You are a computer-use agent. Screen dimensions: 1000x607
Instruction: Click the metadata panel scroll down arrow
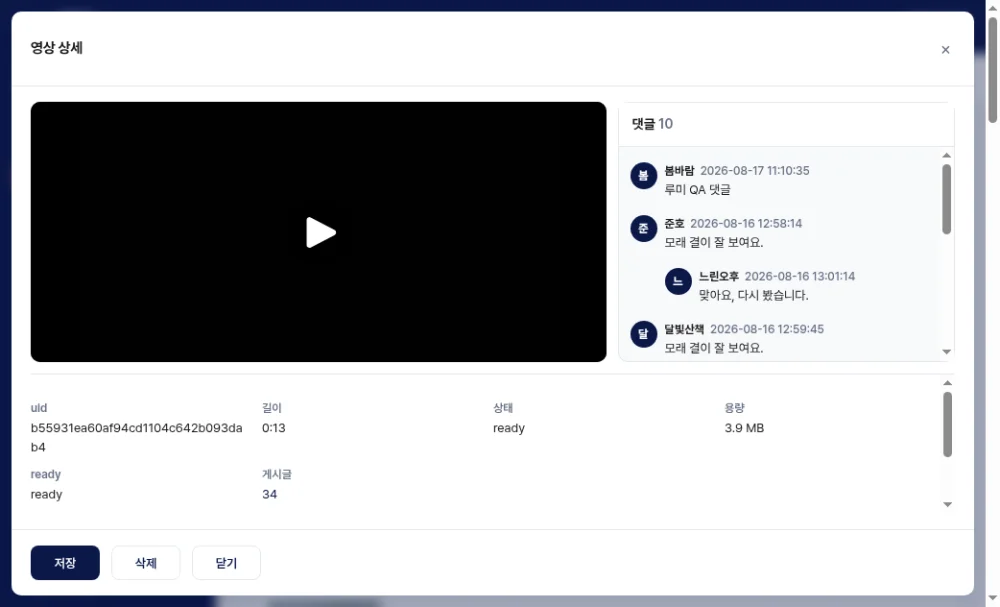click(x=948, y=504)
